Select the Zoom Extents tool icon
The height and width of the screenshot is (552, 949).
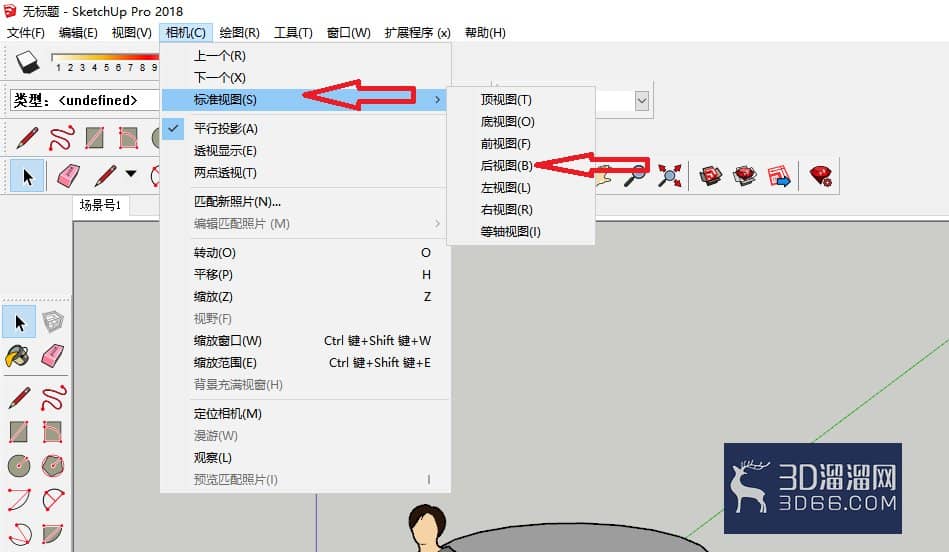669,176
